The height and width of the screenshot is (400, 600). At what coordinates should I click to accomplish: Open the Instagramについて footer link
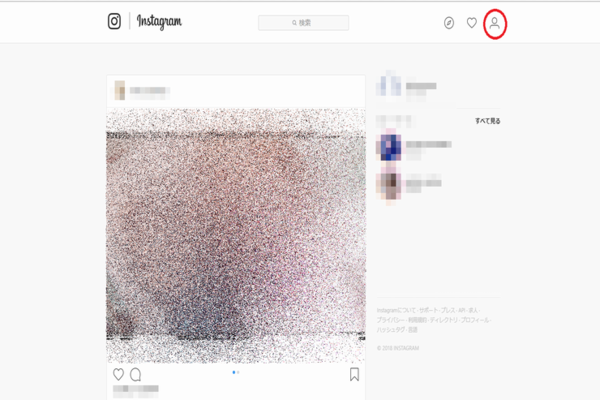click(x=396, y=310)
